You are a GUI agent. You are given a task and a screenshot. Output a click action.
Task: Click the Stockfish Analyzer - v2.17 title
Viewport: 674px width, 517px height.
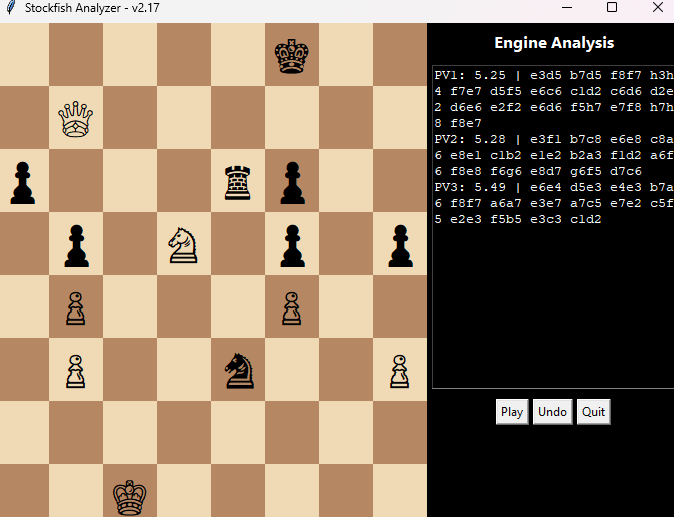pos(92,8)
